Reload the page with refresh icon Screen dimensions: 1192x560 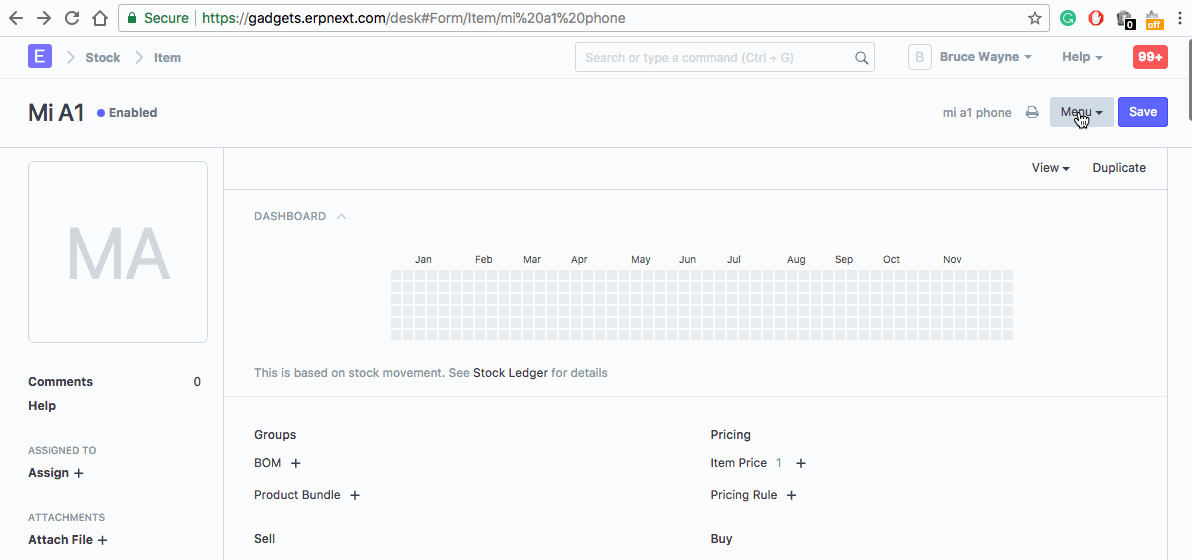[x=72, y=18]
